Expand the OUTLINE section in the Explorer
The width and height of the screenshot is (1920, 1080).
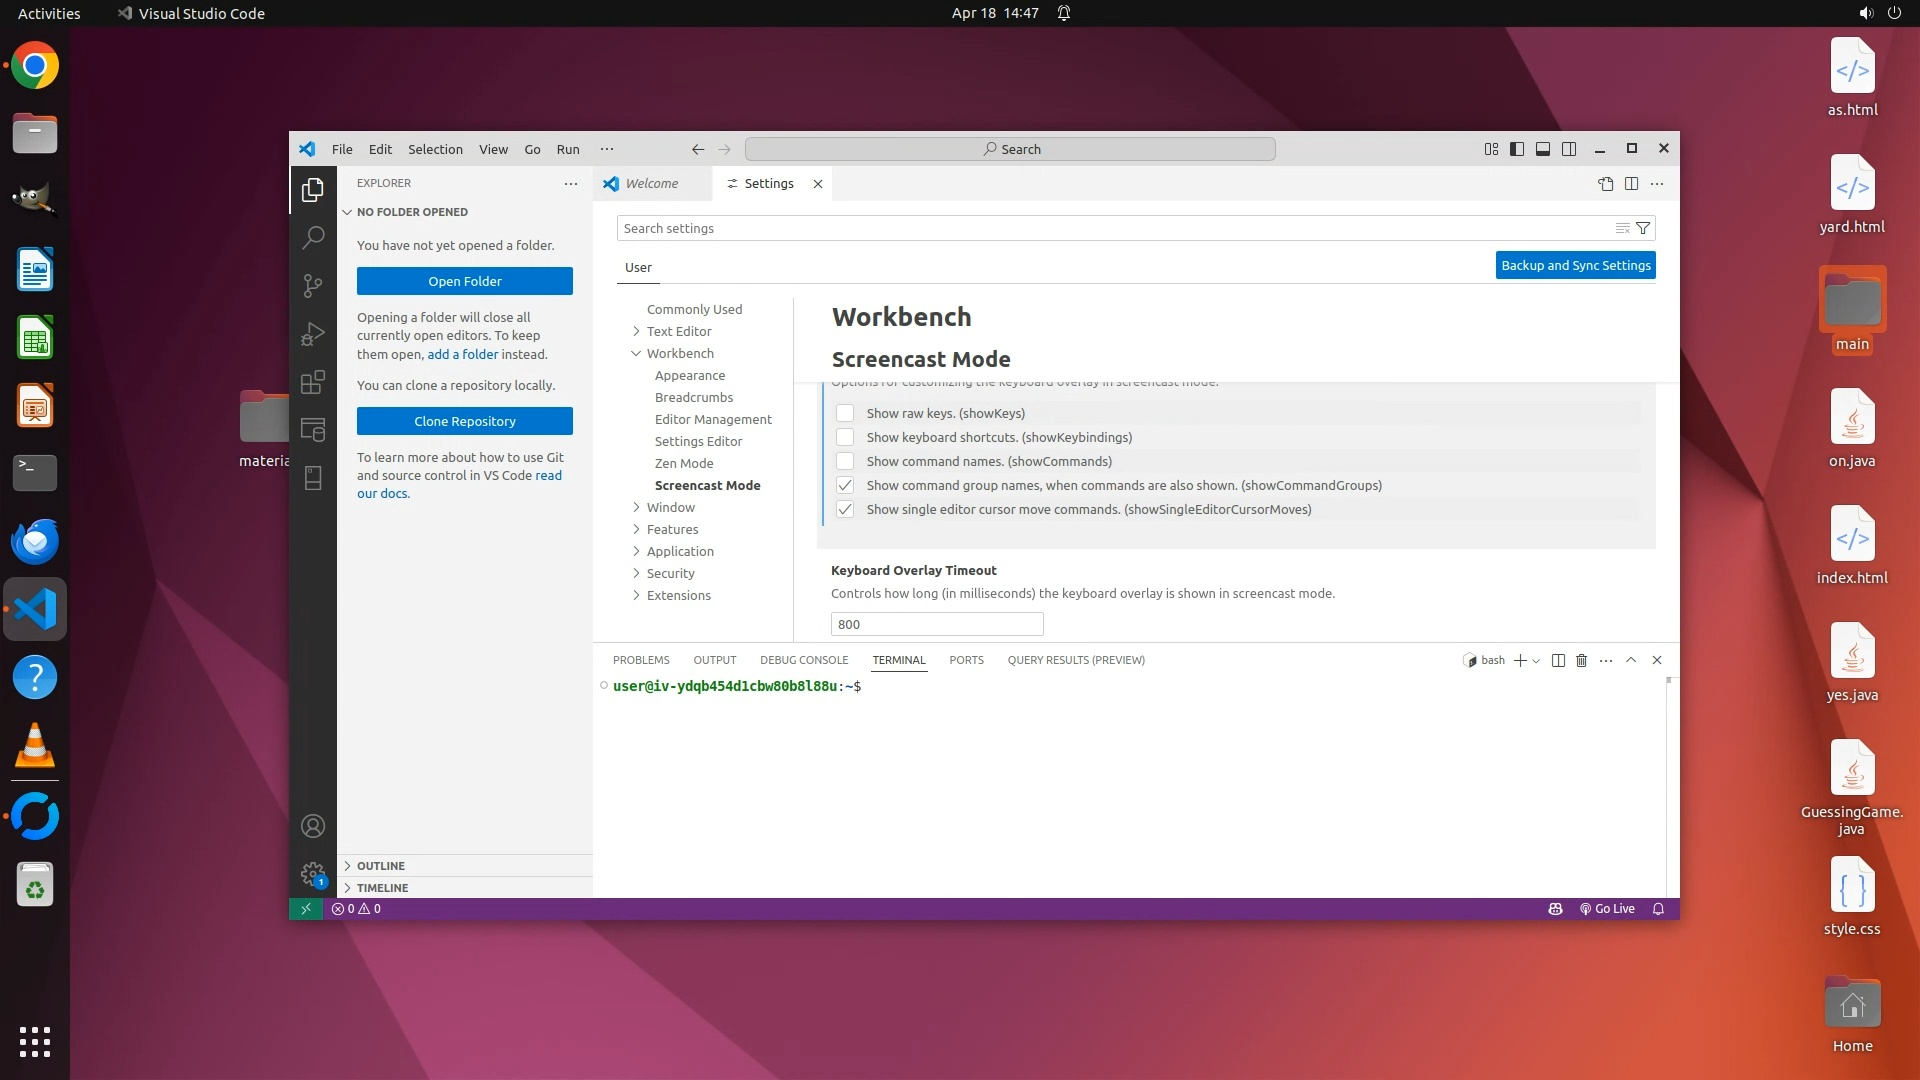coord(380,866)
